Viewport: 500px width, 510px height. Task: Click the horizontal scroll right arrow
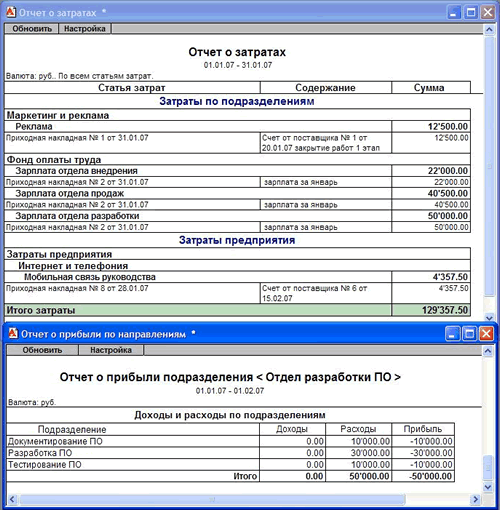(x=476, y=499)
